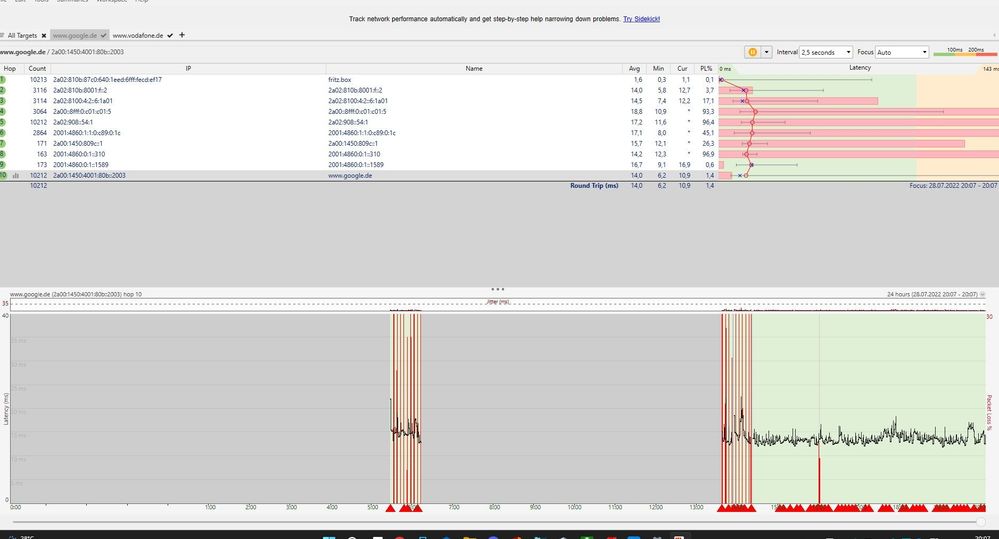Toggle the timeline graph icon on hop 10
Viewport: 999px width, 539px height.
point(15,175)
